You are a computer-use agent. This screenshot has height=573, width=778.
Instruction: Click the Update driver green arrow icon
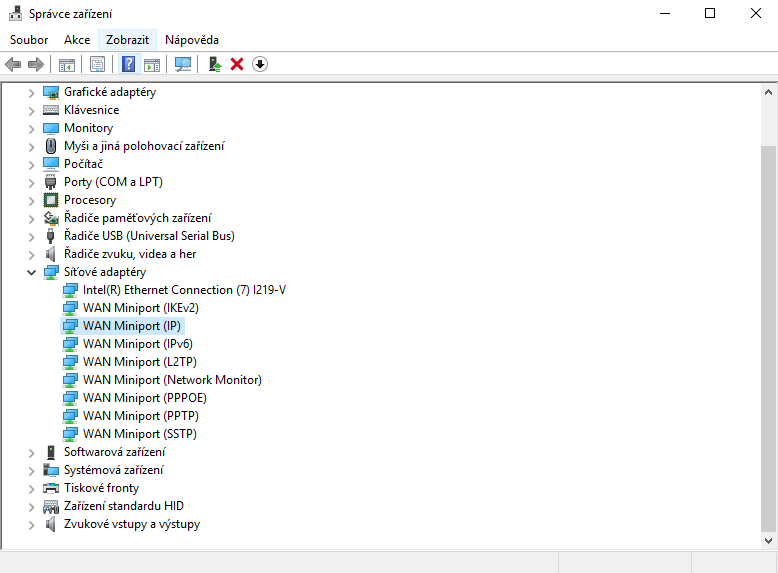pyautogui.click(x=214, y=64)
